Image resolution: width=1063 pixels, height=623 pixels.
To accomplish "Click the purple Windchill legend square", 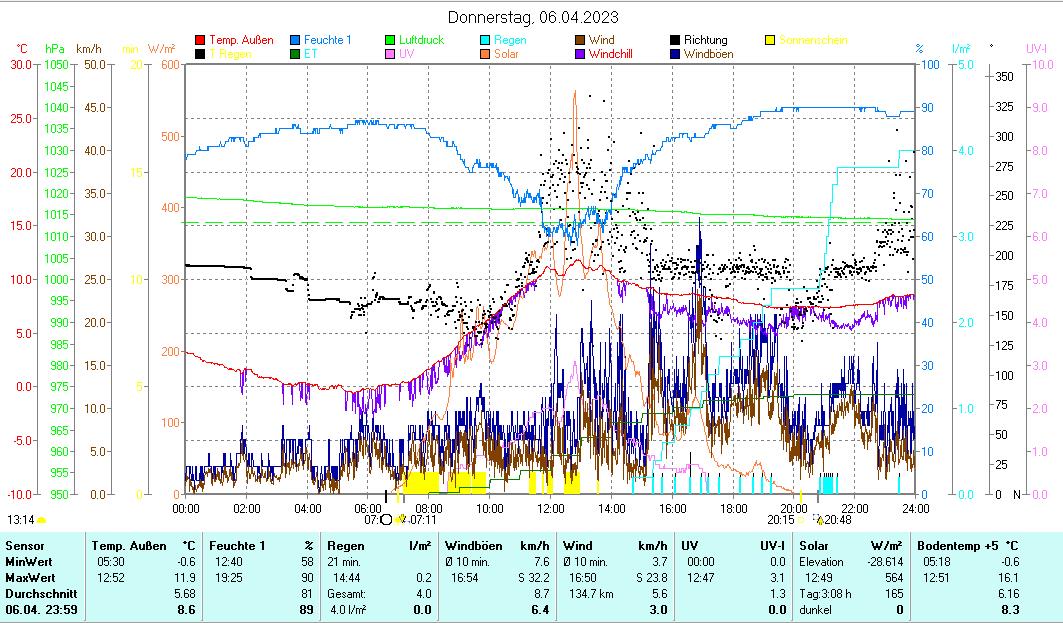I will (x=580, y=54).
